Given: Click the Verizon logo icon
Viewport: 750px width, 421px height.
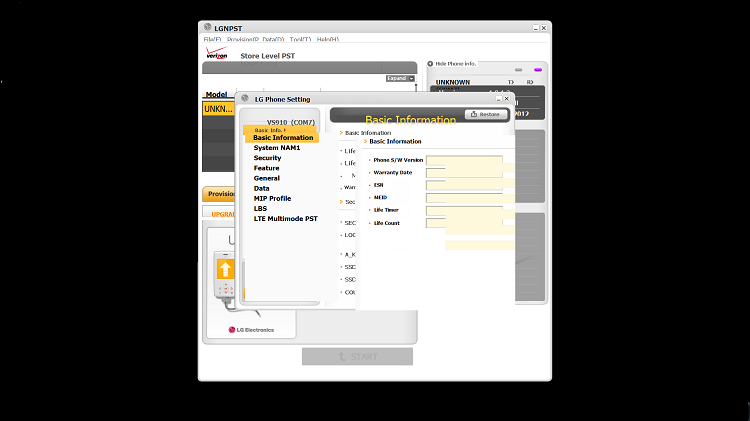Looking at the screenshot, I should pos(216,55).
